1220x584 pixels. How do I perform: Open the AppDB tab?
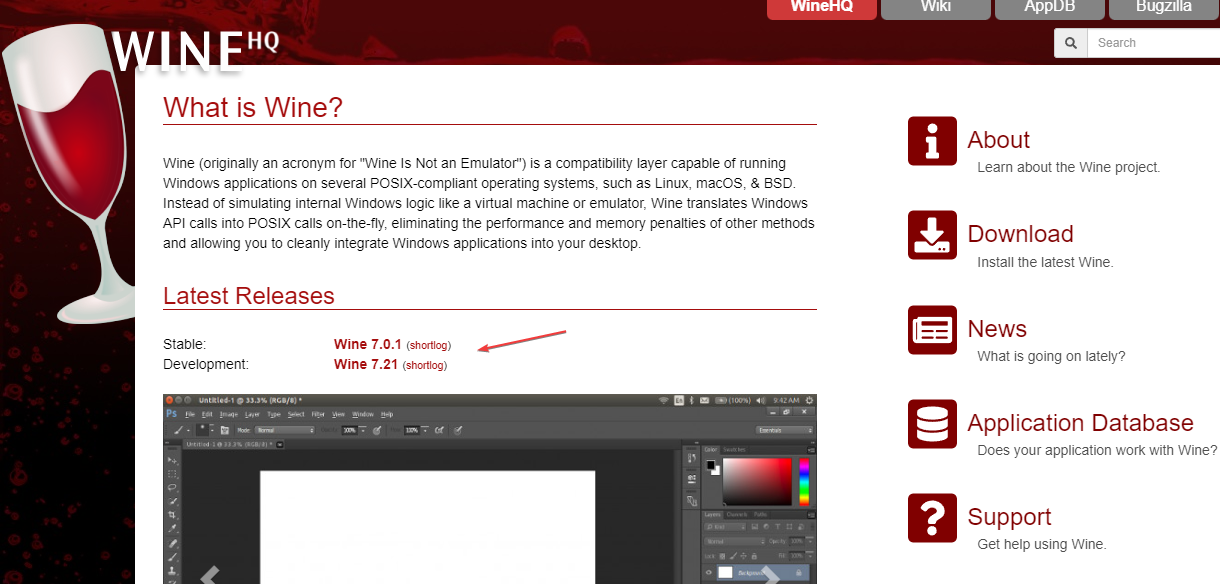(x=1050, y=8)
